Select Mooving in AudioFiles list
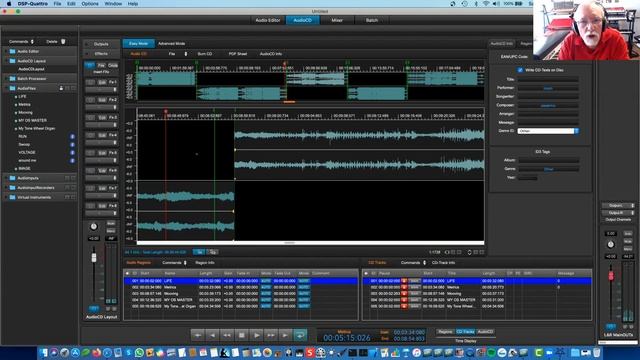 point(25,112)
